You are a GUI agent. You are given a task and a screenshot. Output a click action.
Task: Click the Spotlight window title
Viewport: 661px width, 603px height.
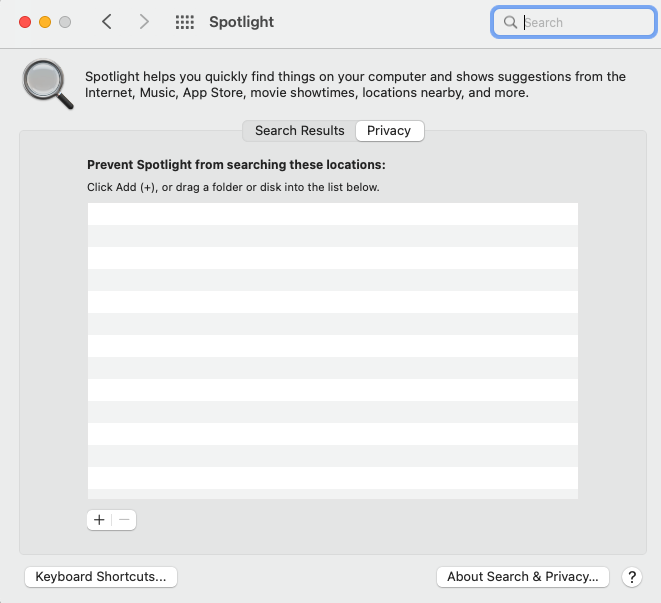tap(242, 22)
